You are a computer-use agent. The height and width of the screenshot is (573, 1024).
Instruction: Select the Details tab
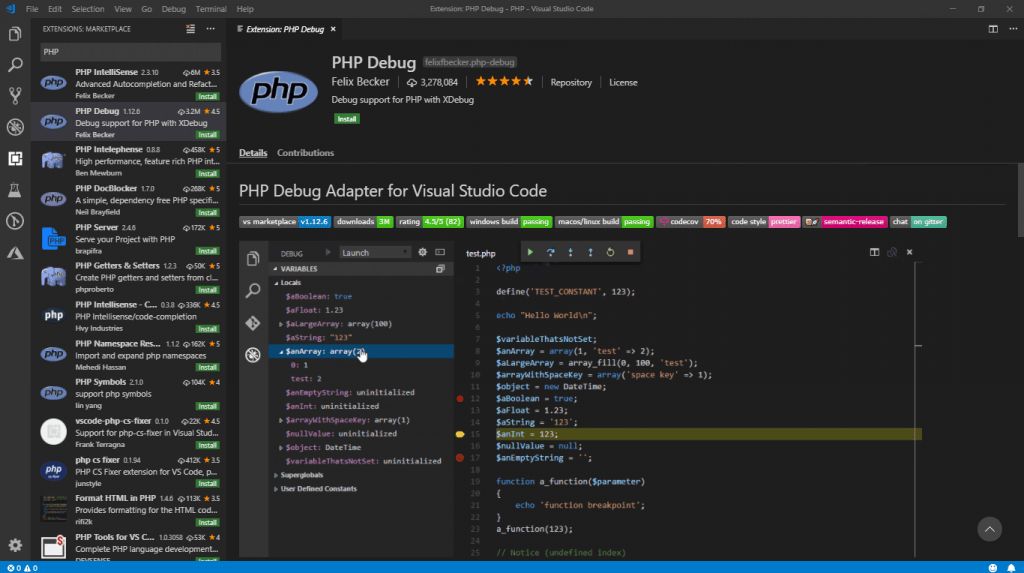click(253, 153)
